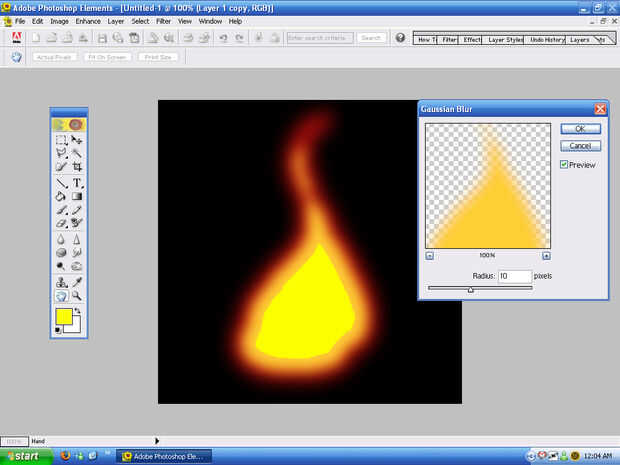620x465 pixels.
Task: Expand the Undo History palette tab
Action: point(547,40)
